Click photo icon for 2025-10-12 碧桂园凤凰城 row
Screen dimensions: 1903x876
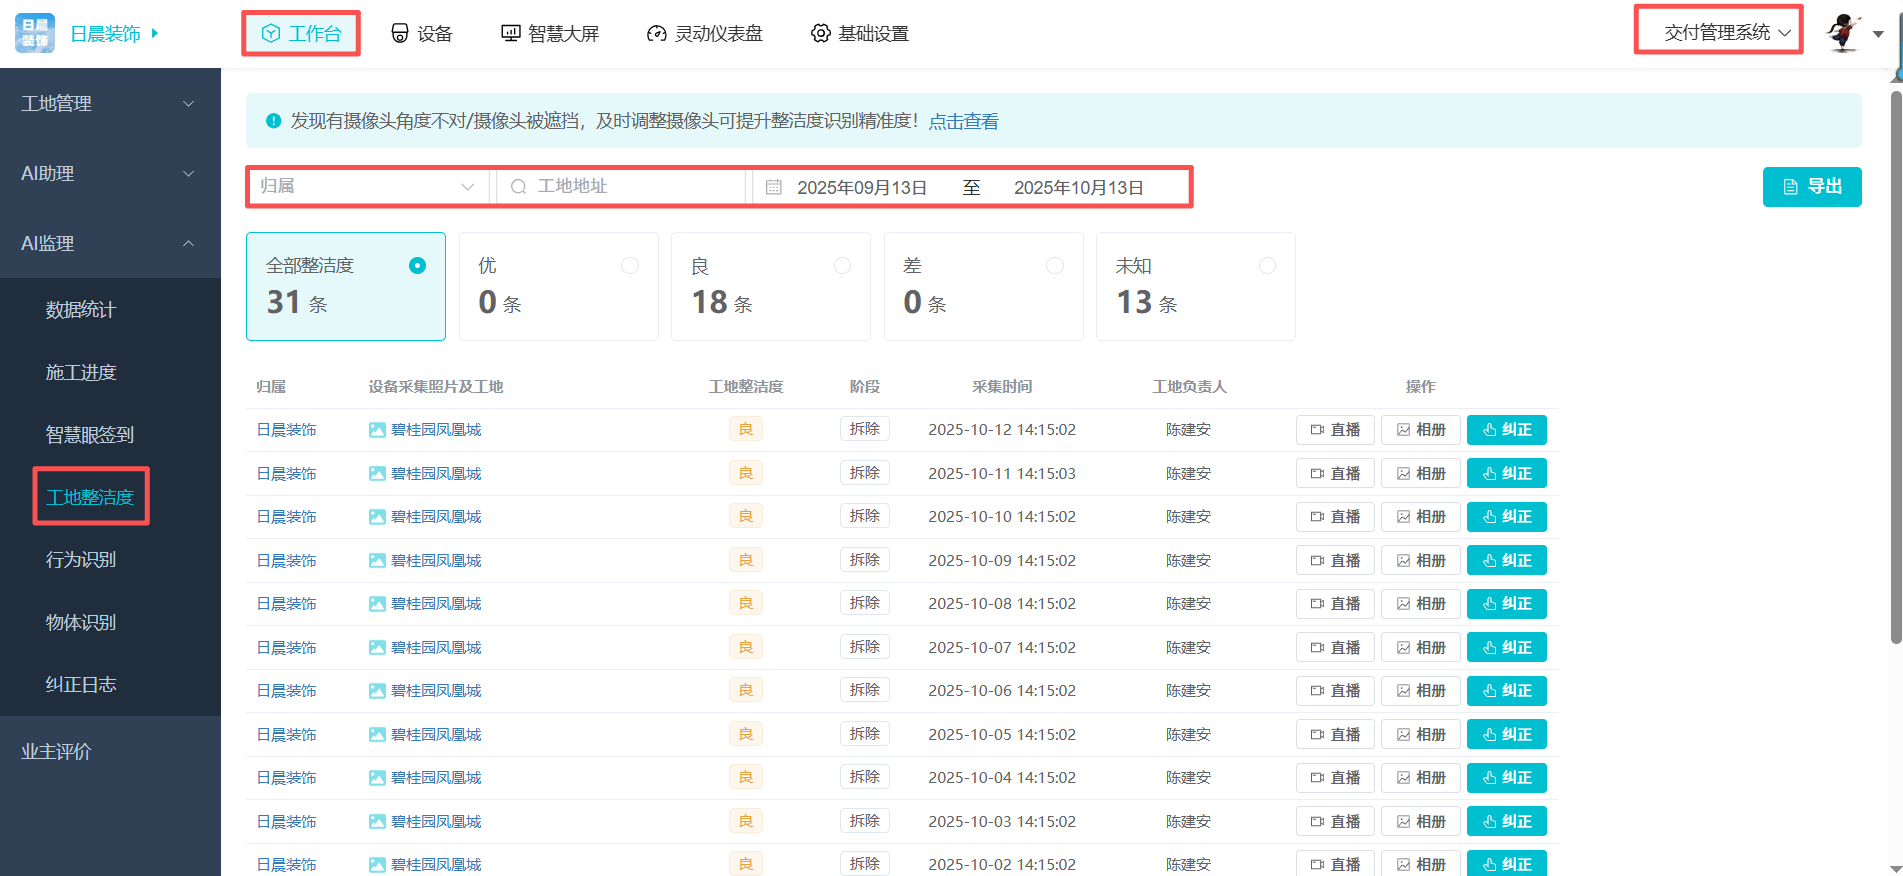[377, 430]
